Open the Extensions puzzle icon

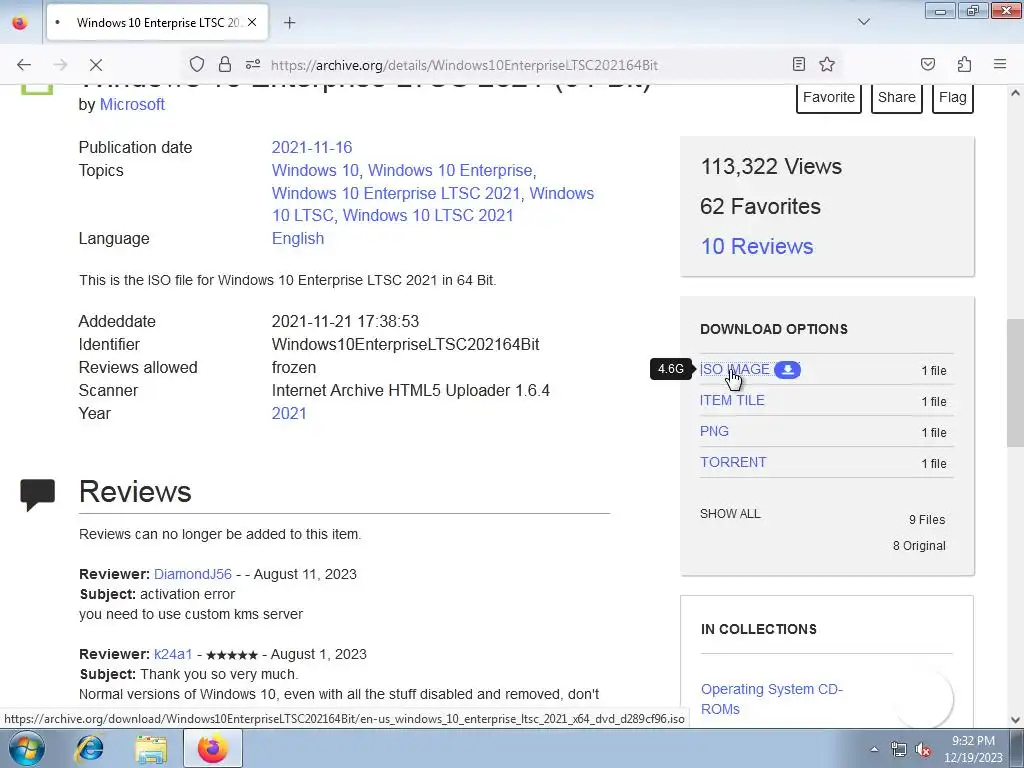(964, 64)
